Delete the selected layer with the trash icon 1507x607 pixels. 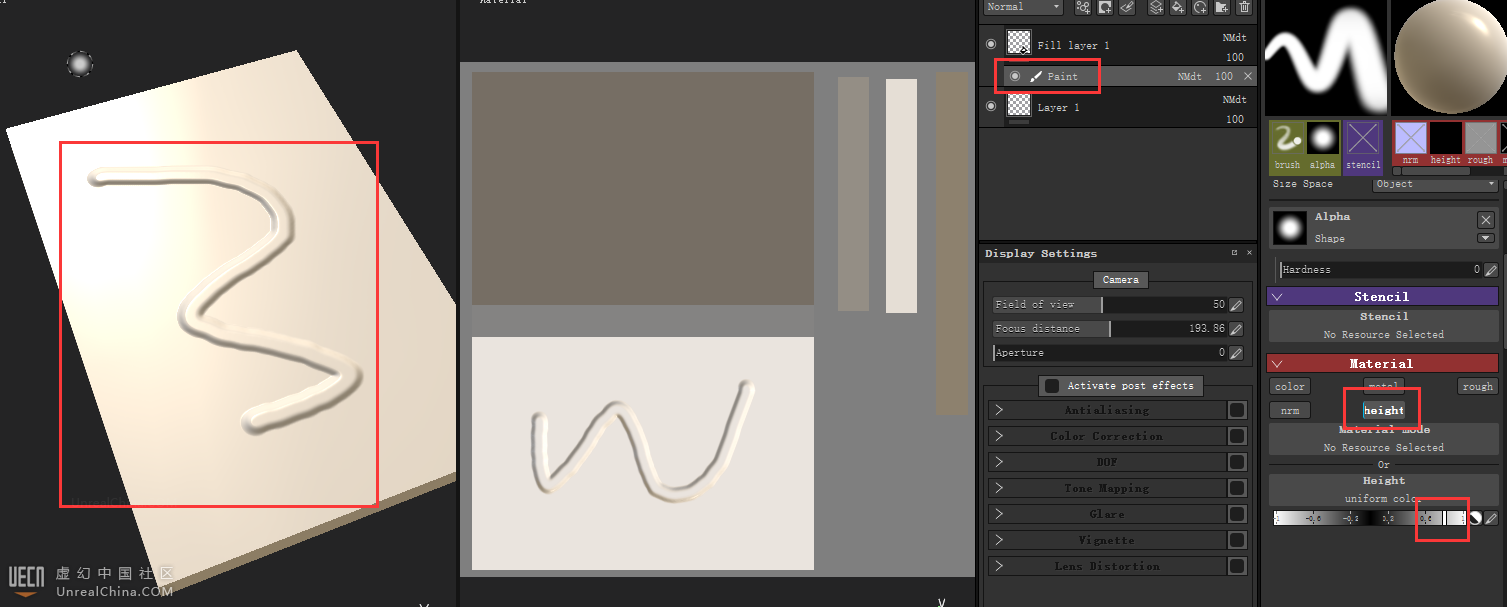[1244, 7]
